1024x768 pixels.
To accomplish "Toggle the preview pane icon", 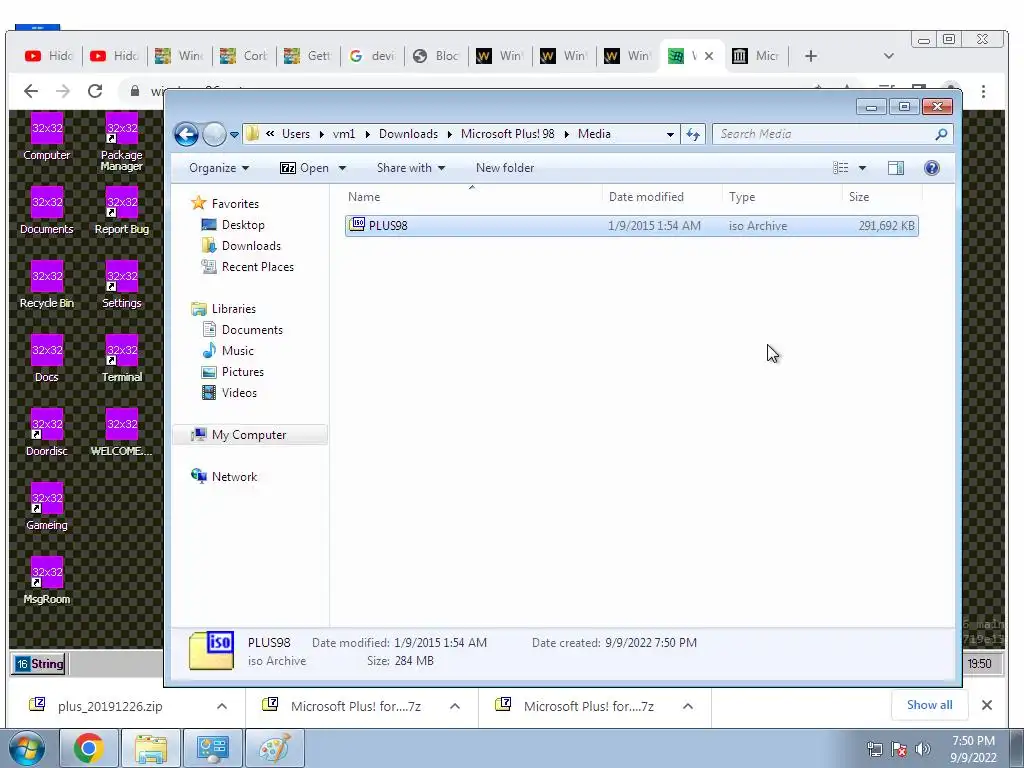I will pyautogui.click(x=896, y=168).
